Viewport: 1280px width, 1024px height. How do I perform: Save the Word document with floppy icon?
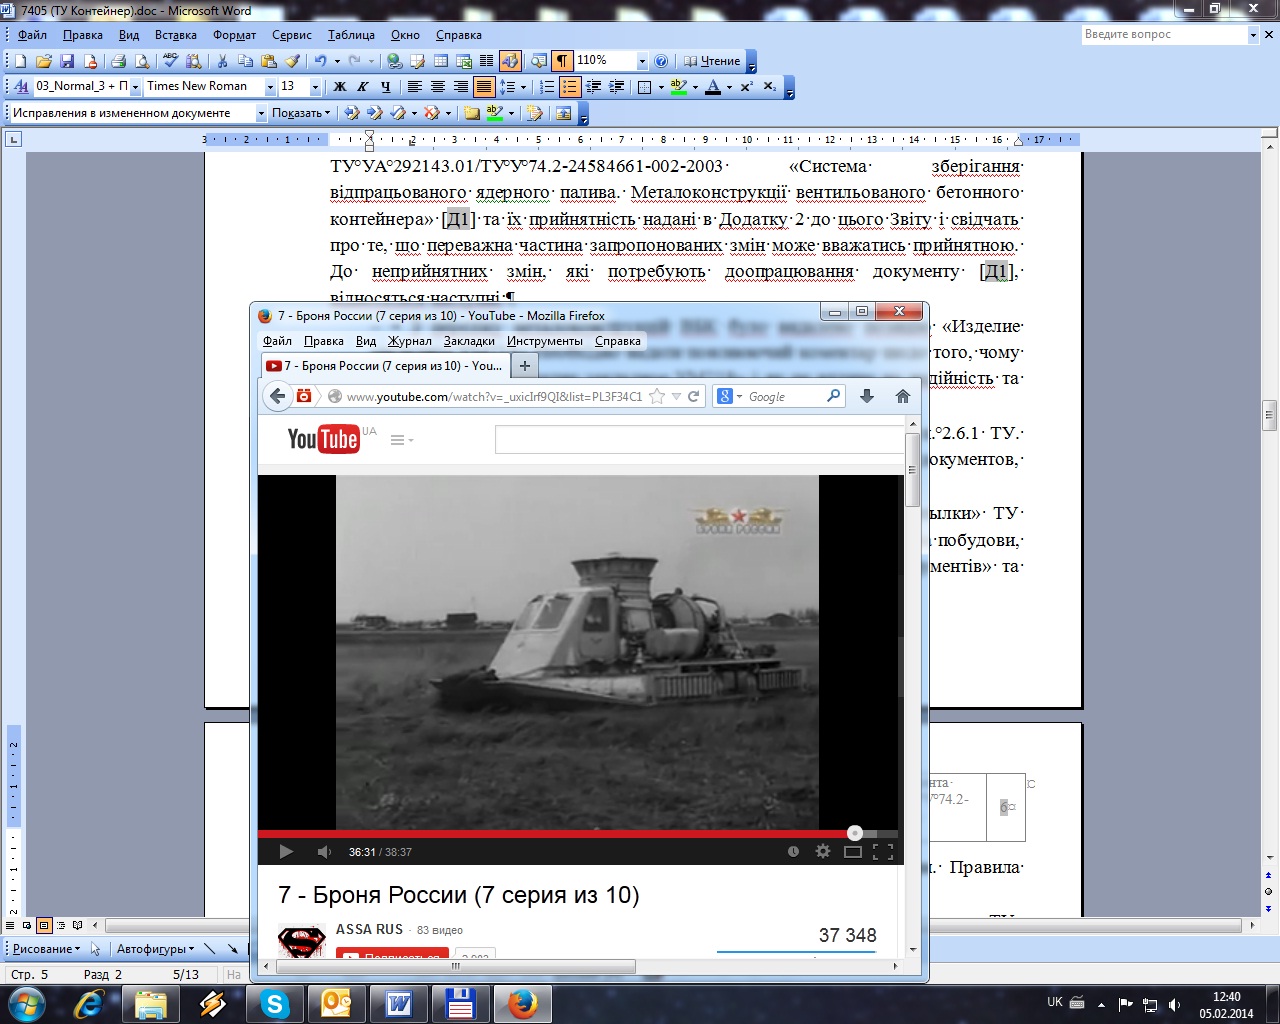point(67,61)
